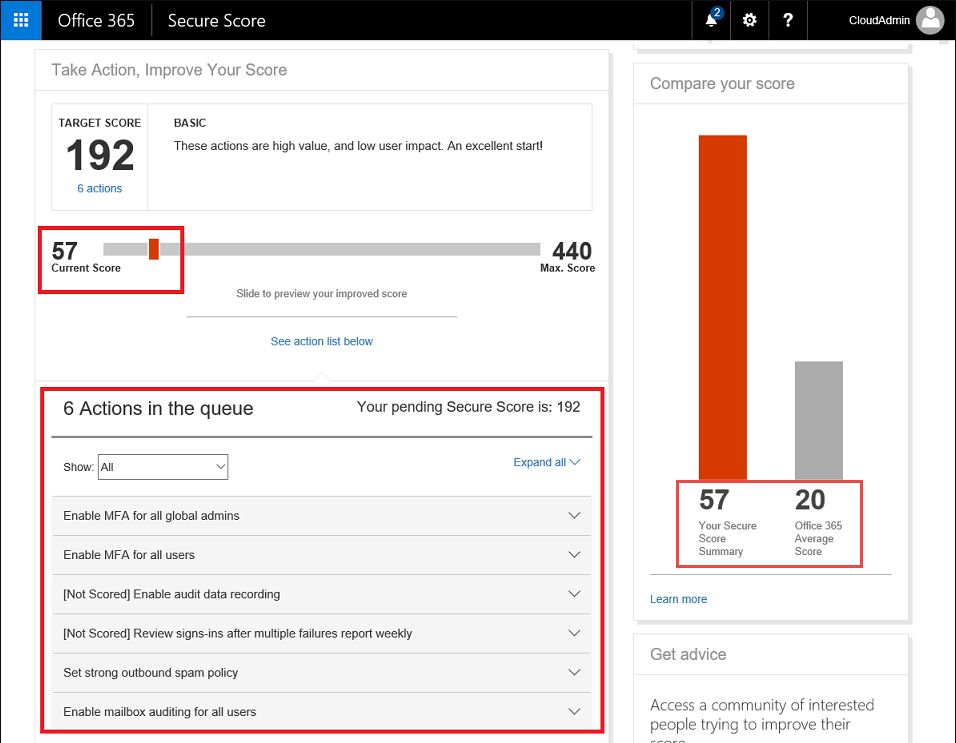Expand Review signs-ins after multiple failures row

tap(322, 633)
